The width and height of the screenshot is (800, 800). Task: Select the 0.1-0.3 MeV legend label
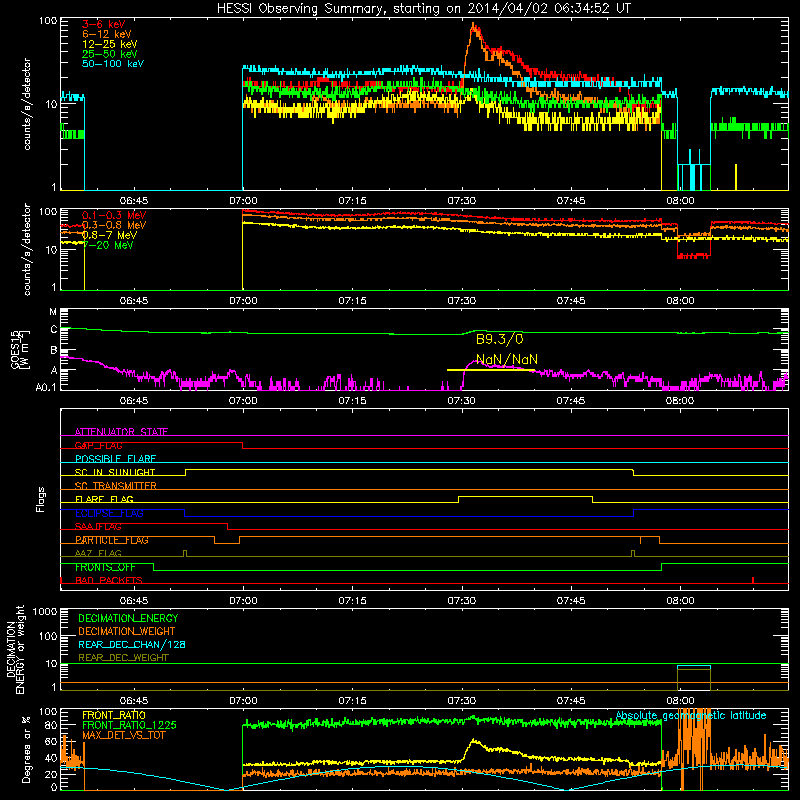coord(114,215)
